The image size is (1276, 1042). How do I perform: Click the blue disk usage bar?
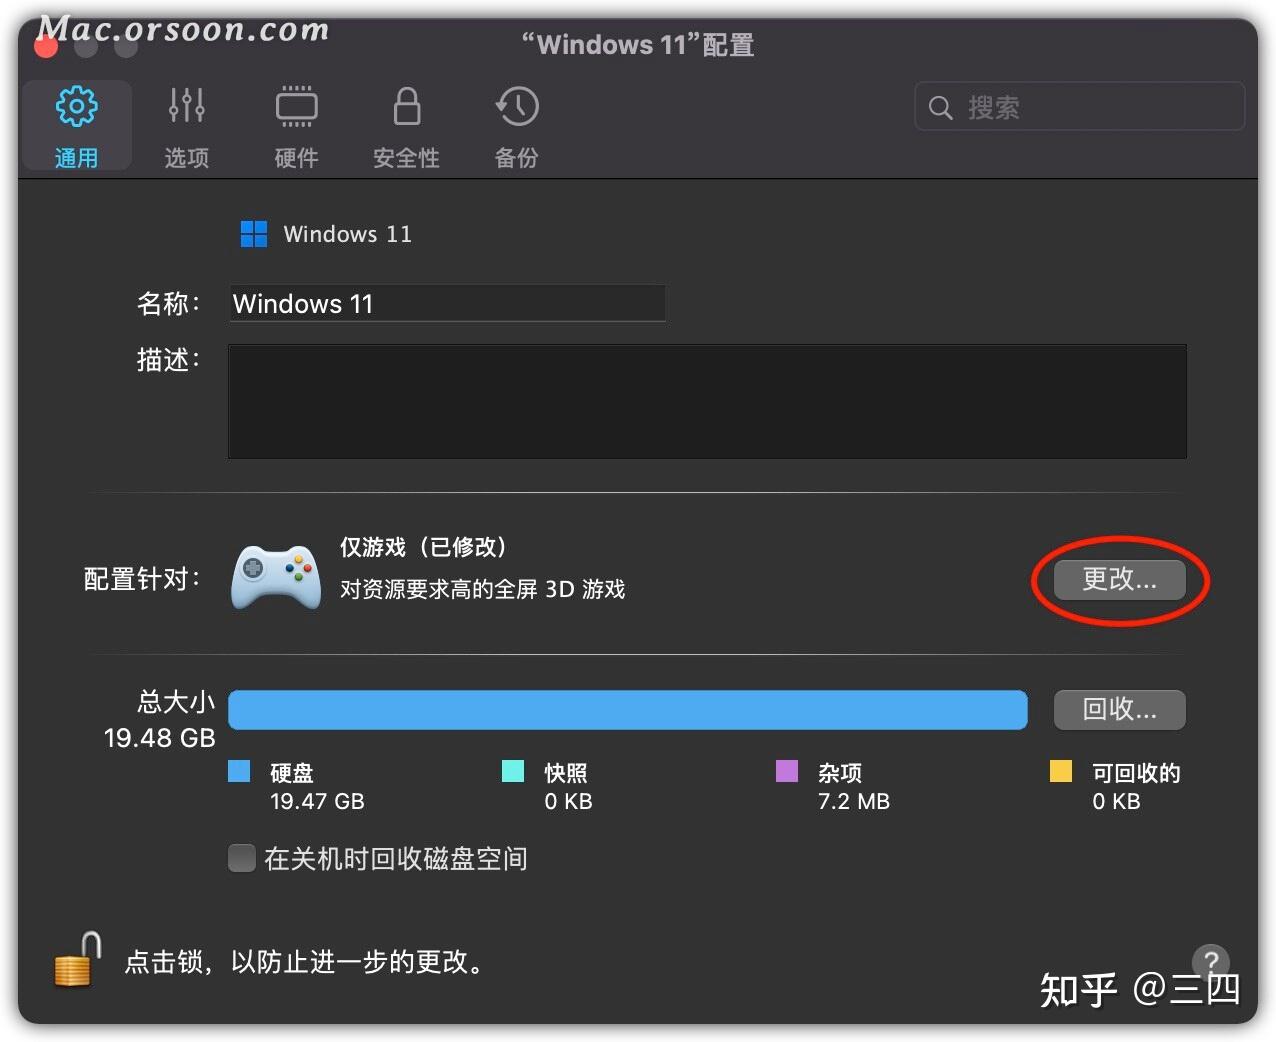[x=628, y=710]
